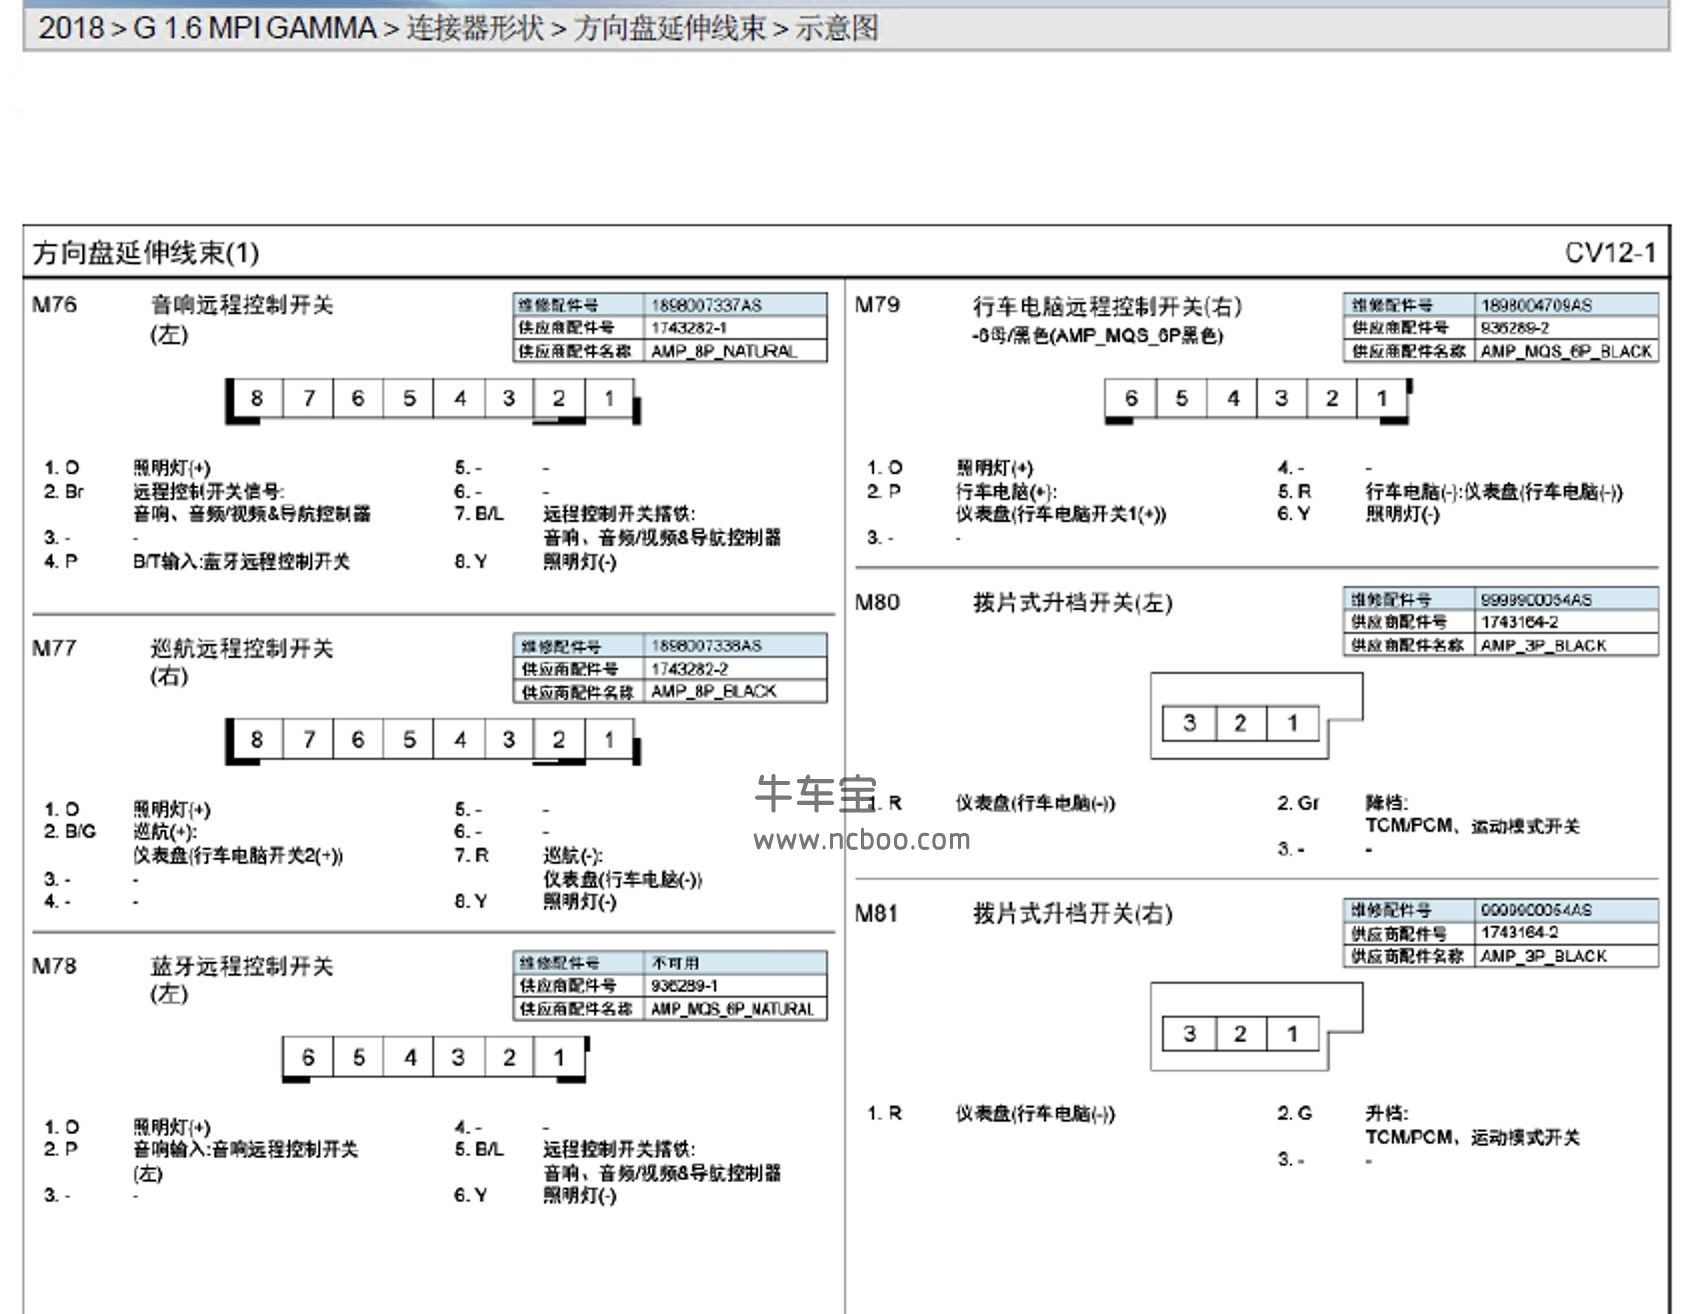
Task: Select the 巡航(+): pin description in M77
Action: (165, 832)
